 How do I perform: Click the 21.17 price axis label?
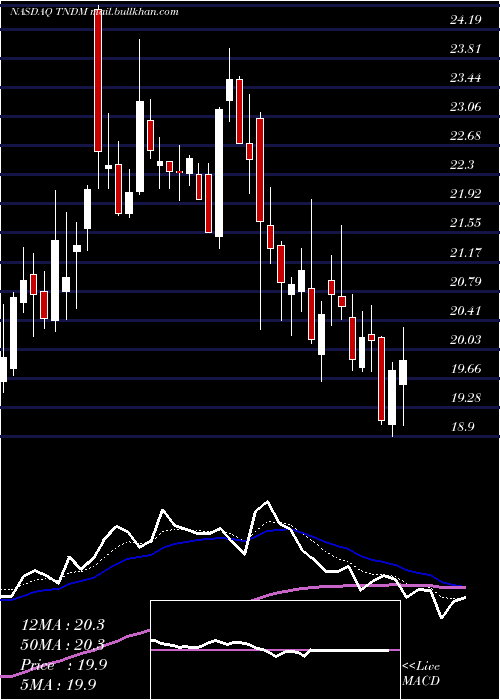pos(466,253)
